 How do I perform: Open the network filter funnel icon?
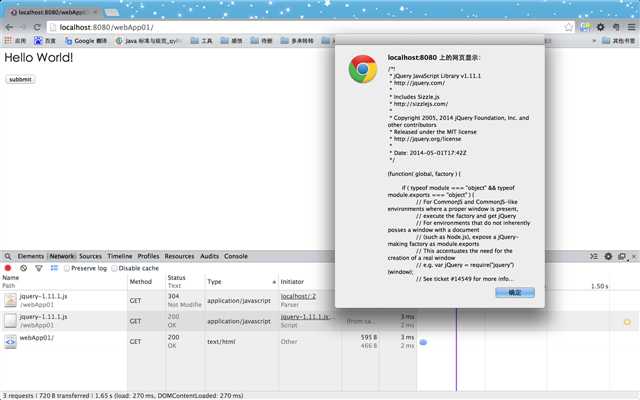(x=39, y=268)
